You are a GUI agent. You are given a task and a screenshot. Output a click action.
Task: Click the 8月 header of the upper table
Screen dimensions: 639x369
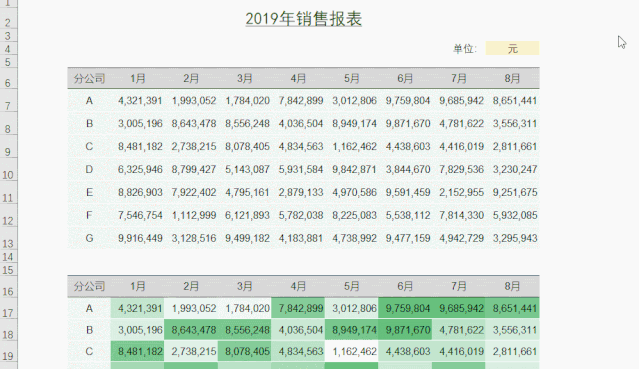512,78
